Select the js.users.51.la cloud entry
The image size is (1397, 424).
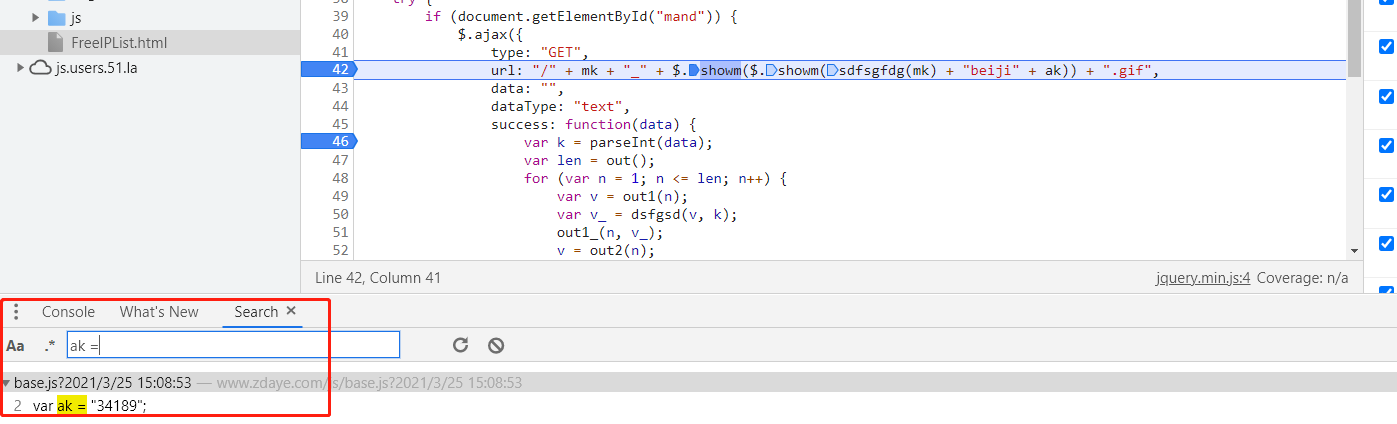(x=82, y=68)
